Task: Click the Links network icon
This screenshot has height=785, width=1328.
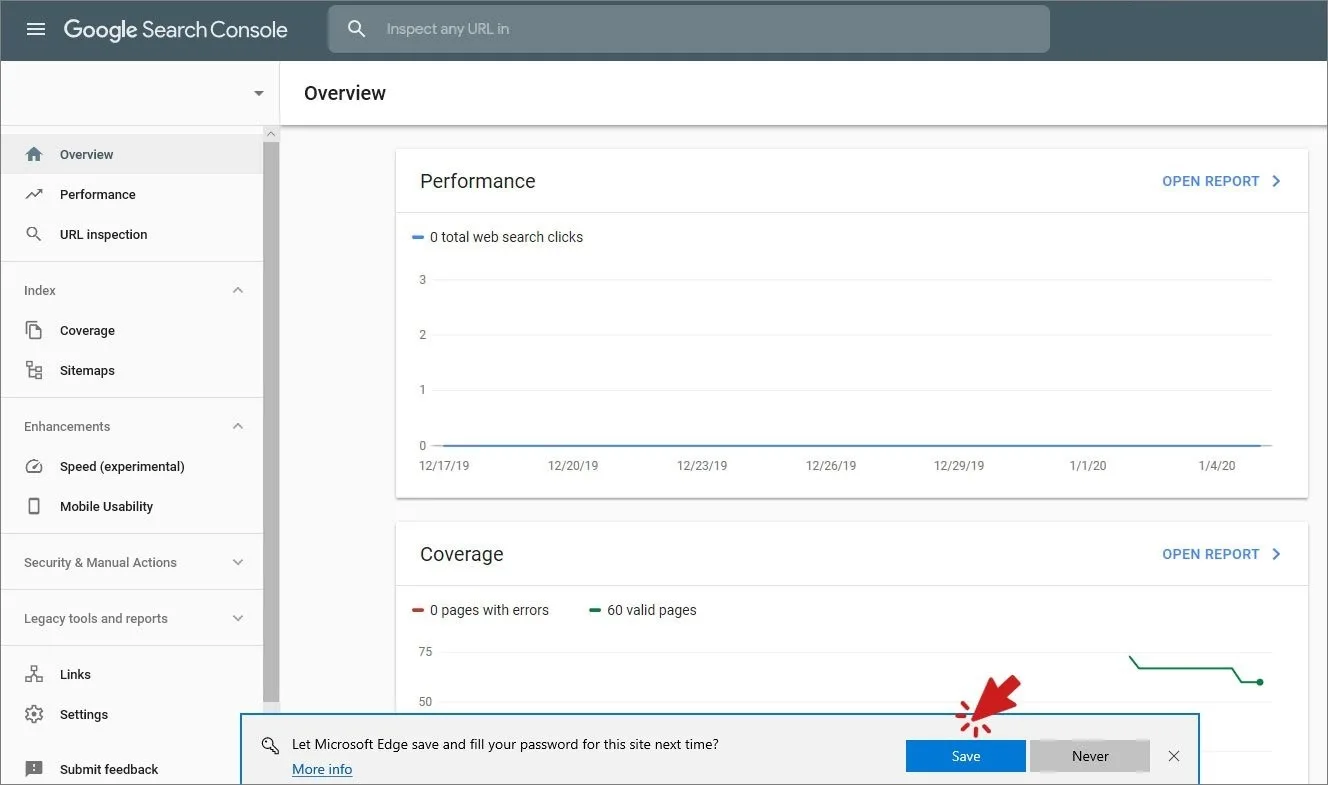Action: tap(34, 674)
